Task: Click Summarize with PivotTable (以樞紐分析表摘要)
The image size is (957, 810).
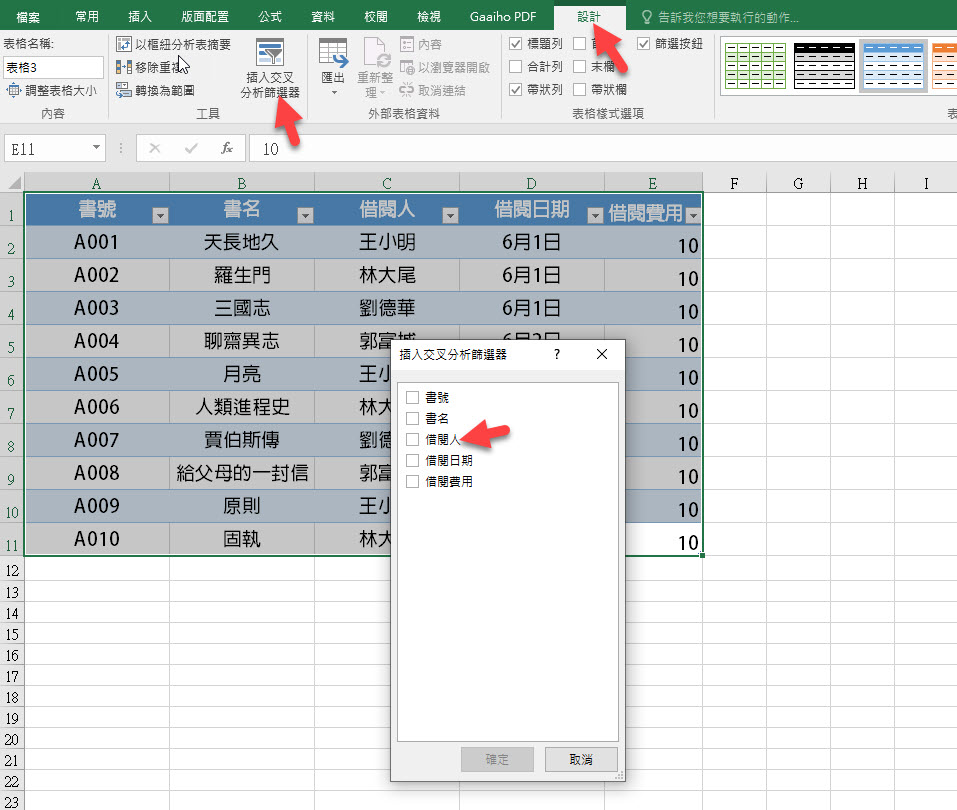Action: (x=174, y=44)
